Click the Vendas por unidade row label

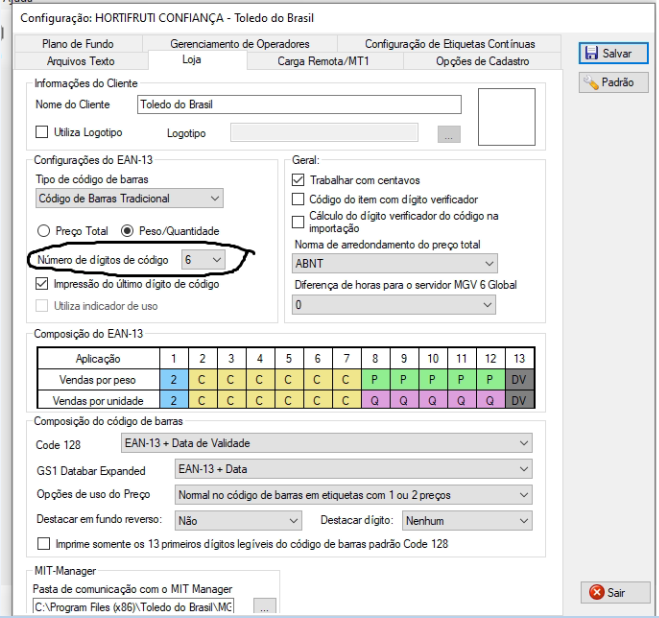point(98,400)
